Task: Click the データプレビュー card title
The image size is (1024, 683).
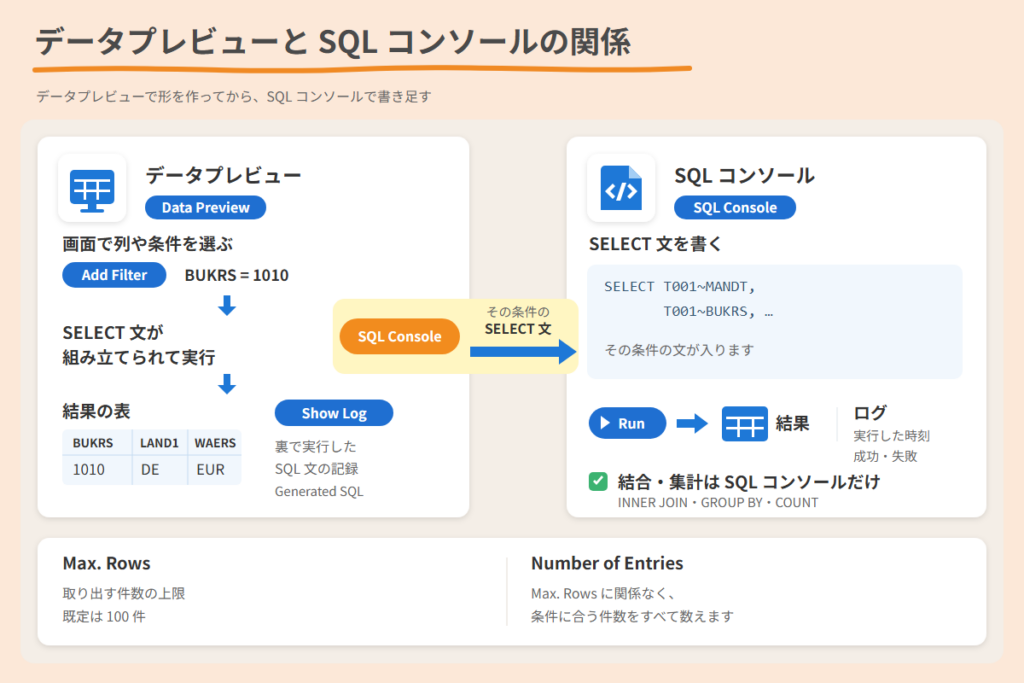Action: click(x=223, y=175)
